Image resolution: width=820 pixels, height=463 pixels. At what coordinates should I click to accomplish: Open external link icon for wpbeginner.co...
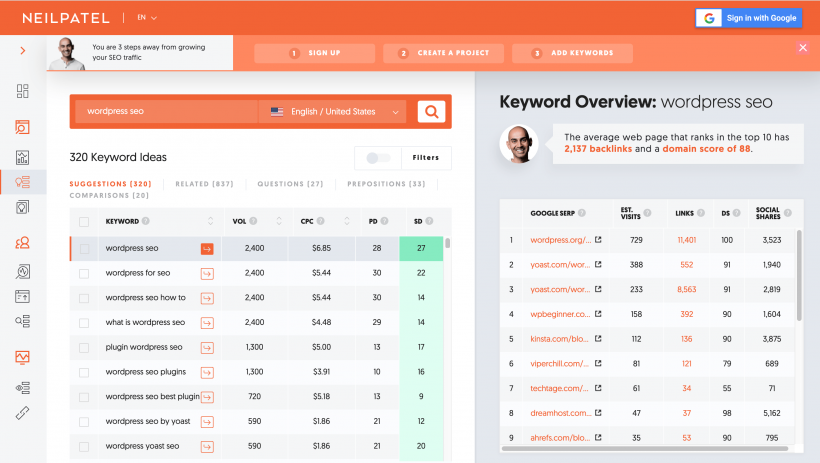tap(598, 314)
